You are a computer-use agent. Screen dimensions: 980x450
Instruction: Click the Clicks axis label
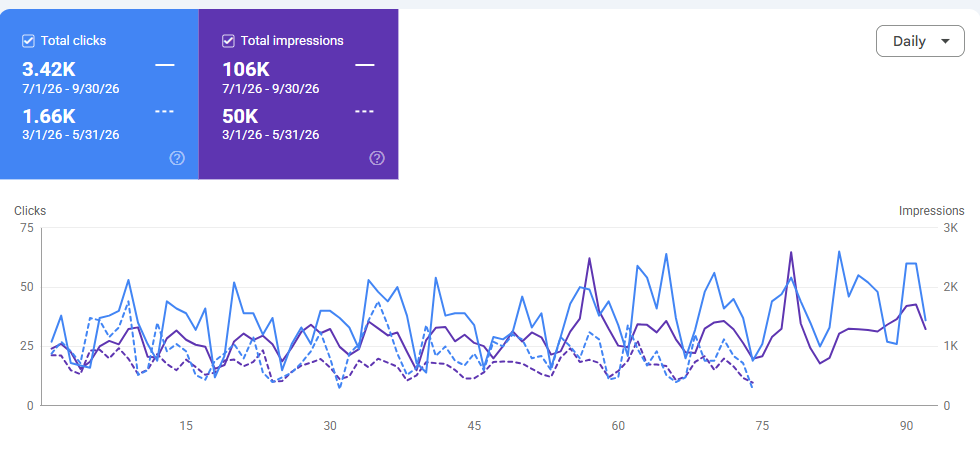click(x=30, y=211)
